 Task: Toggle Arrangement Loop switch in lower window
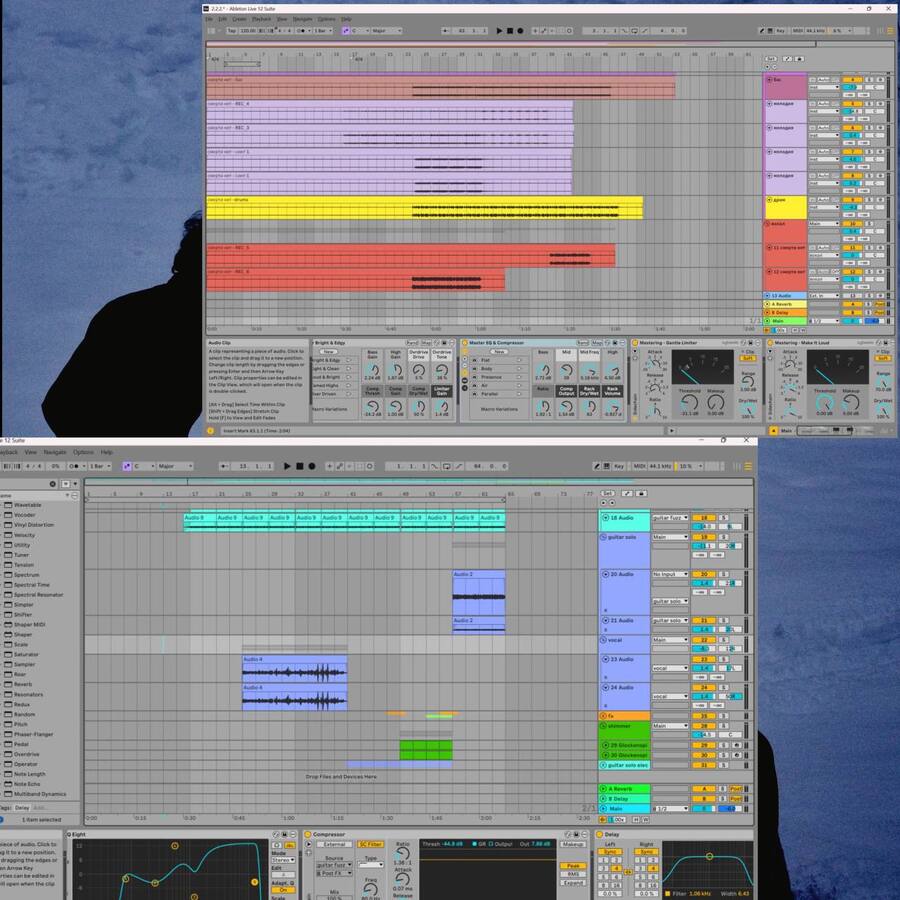pos(447,466)
